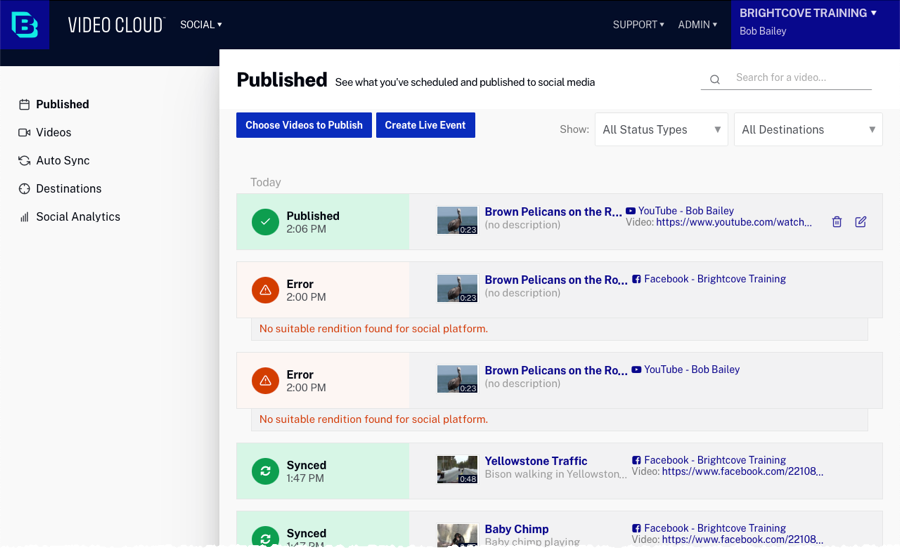Open the Admin menu
This screenshot has height=548, width=900.
pos(697,25)
